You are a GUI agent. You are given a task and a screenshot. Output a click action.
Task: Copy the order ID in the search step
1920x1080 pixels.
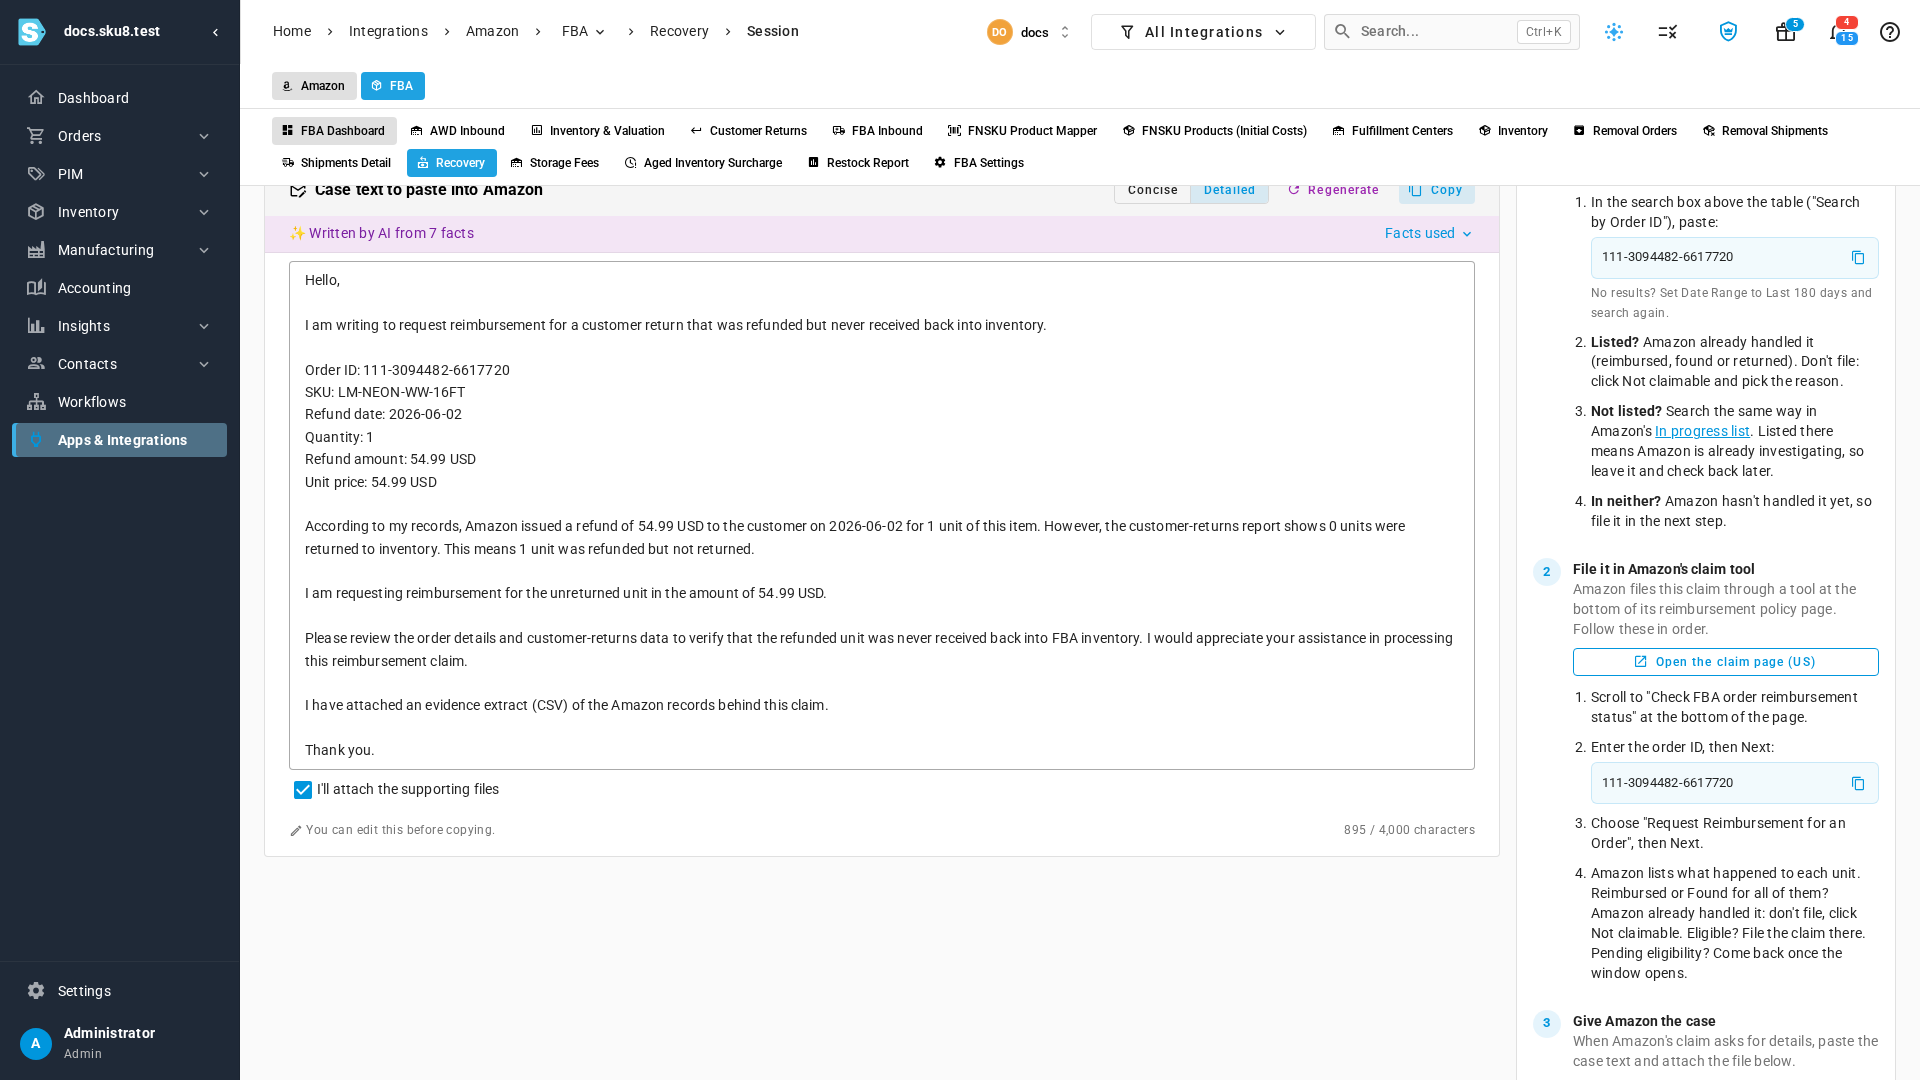1858,258
